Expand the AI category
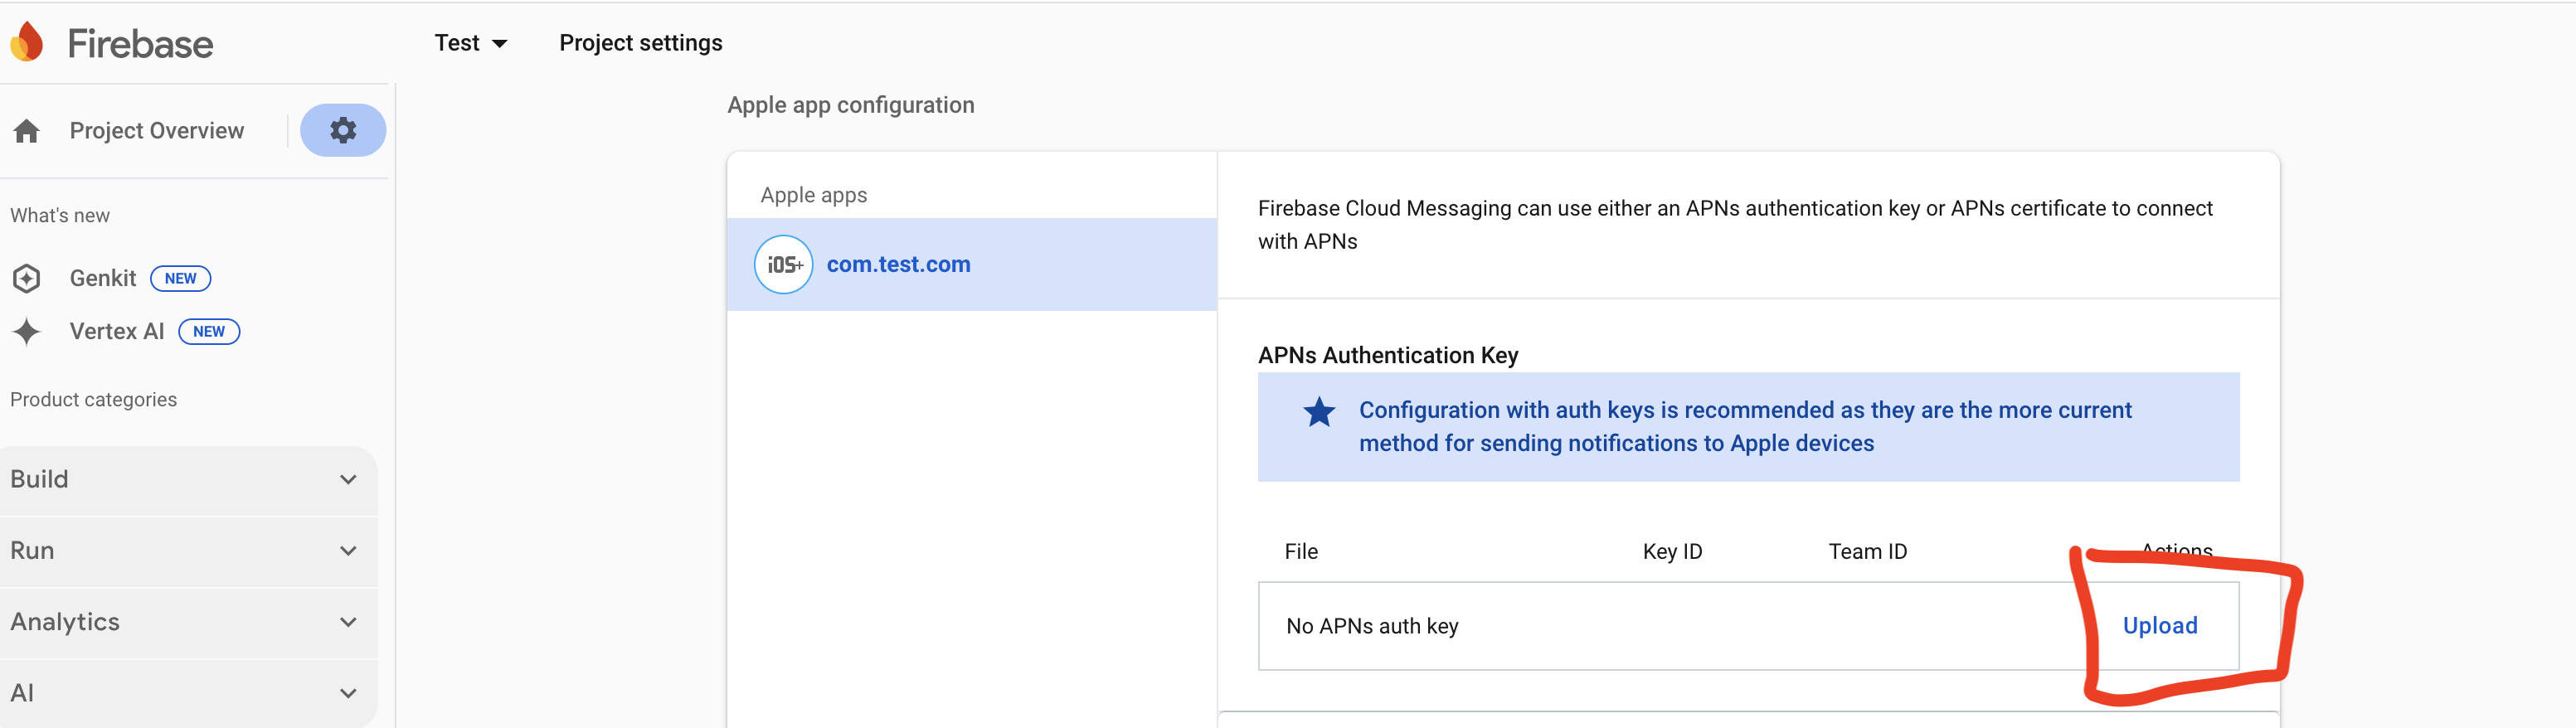Viewport: 2576px width, 728px height. tap(188, 692)
